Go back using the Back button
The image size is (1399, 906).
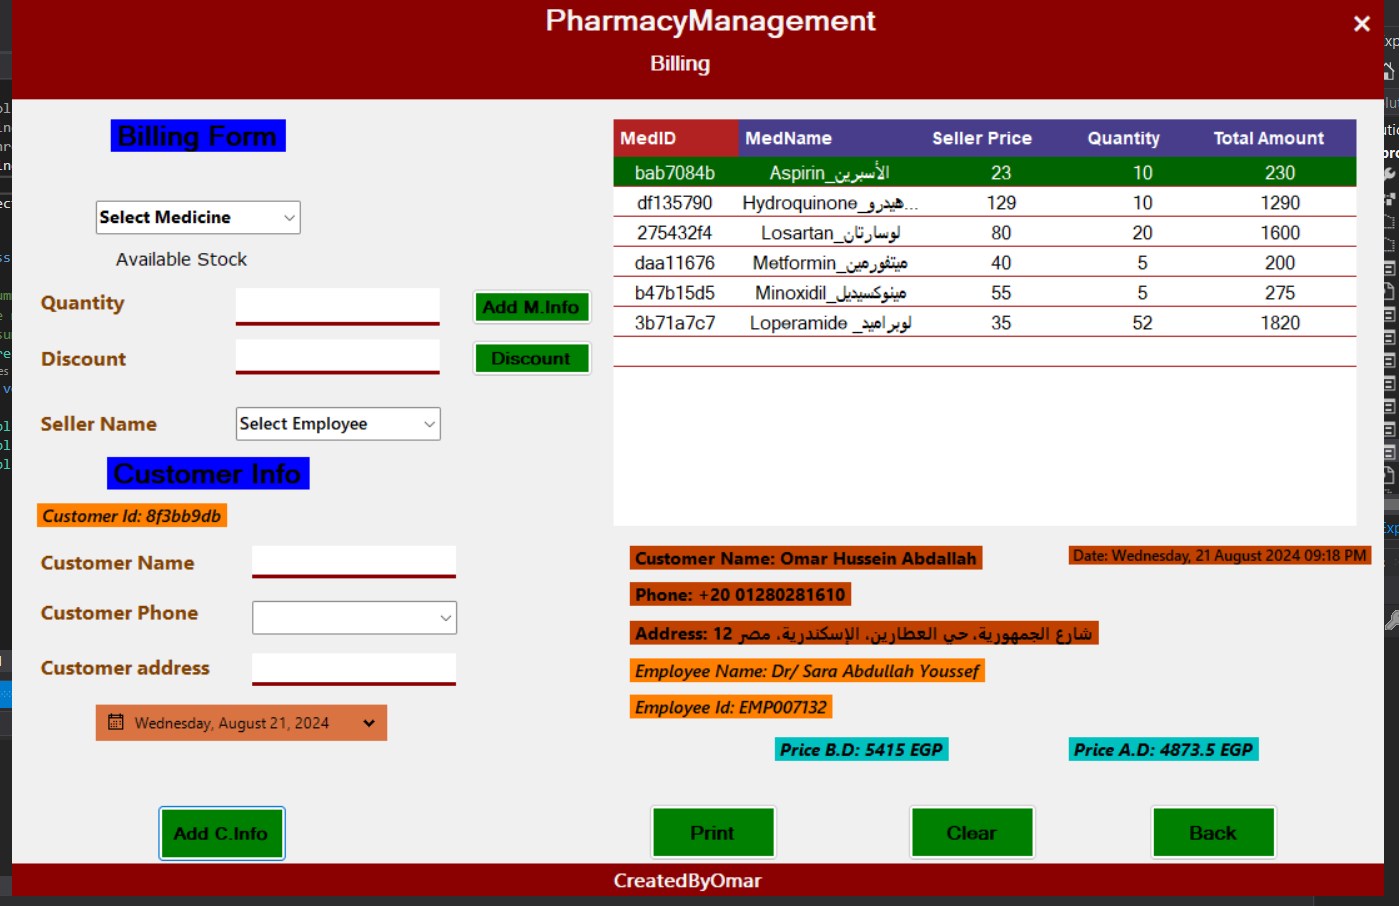tap(1212, 833)
